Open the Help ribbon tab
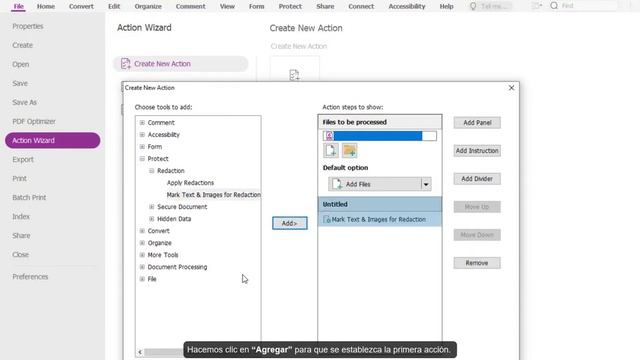The width and height of the screenshot is (640, 360). pyautogui.click(x=447, y=6)
